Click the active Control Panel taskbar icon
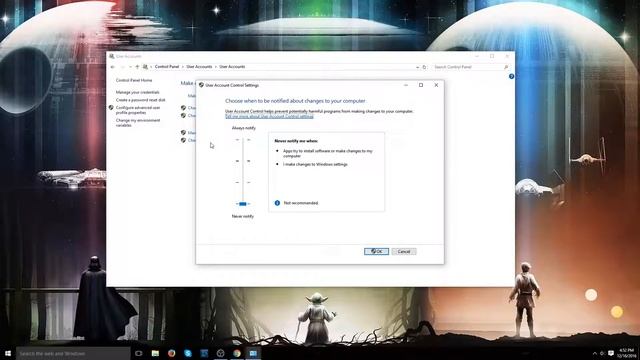This screenshot has height=360, width=640. tap(253, 353)
